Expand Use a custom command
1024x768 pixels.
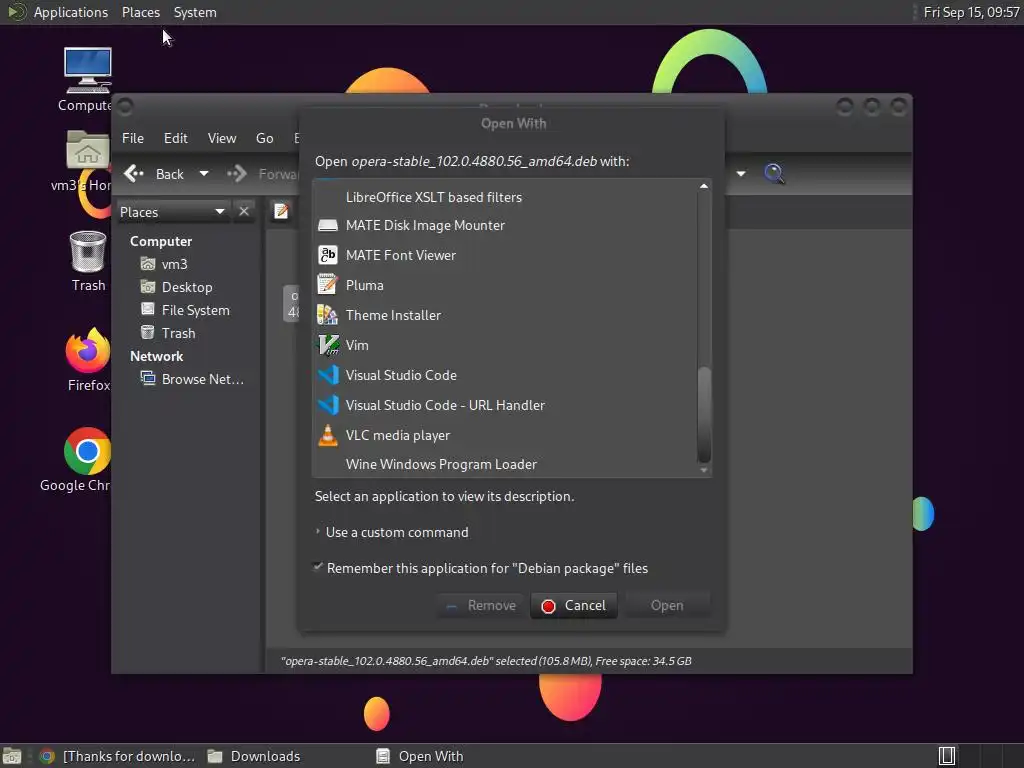318,532
